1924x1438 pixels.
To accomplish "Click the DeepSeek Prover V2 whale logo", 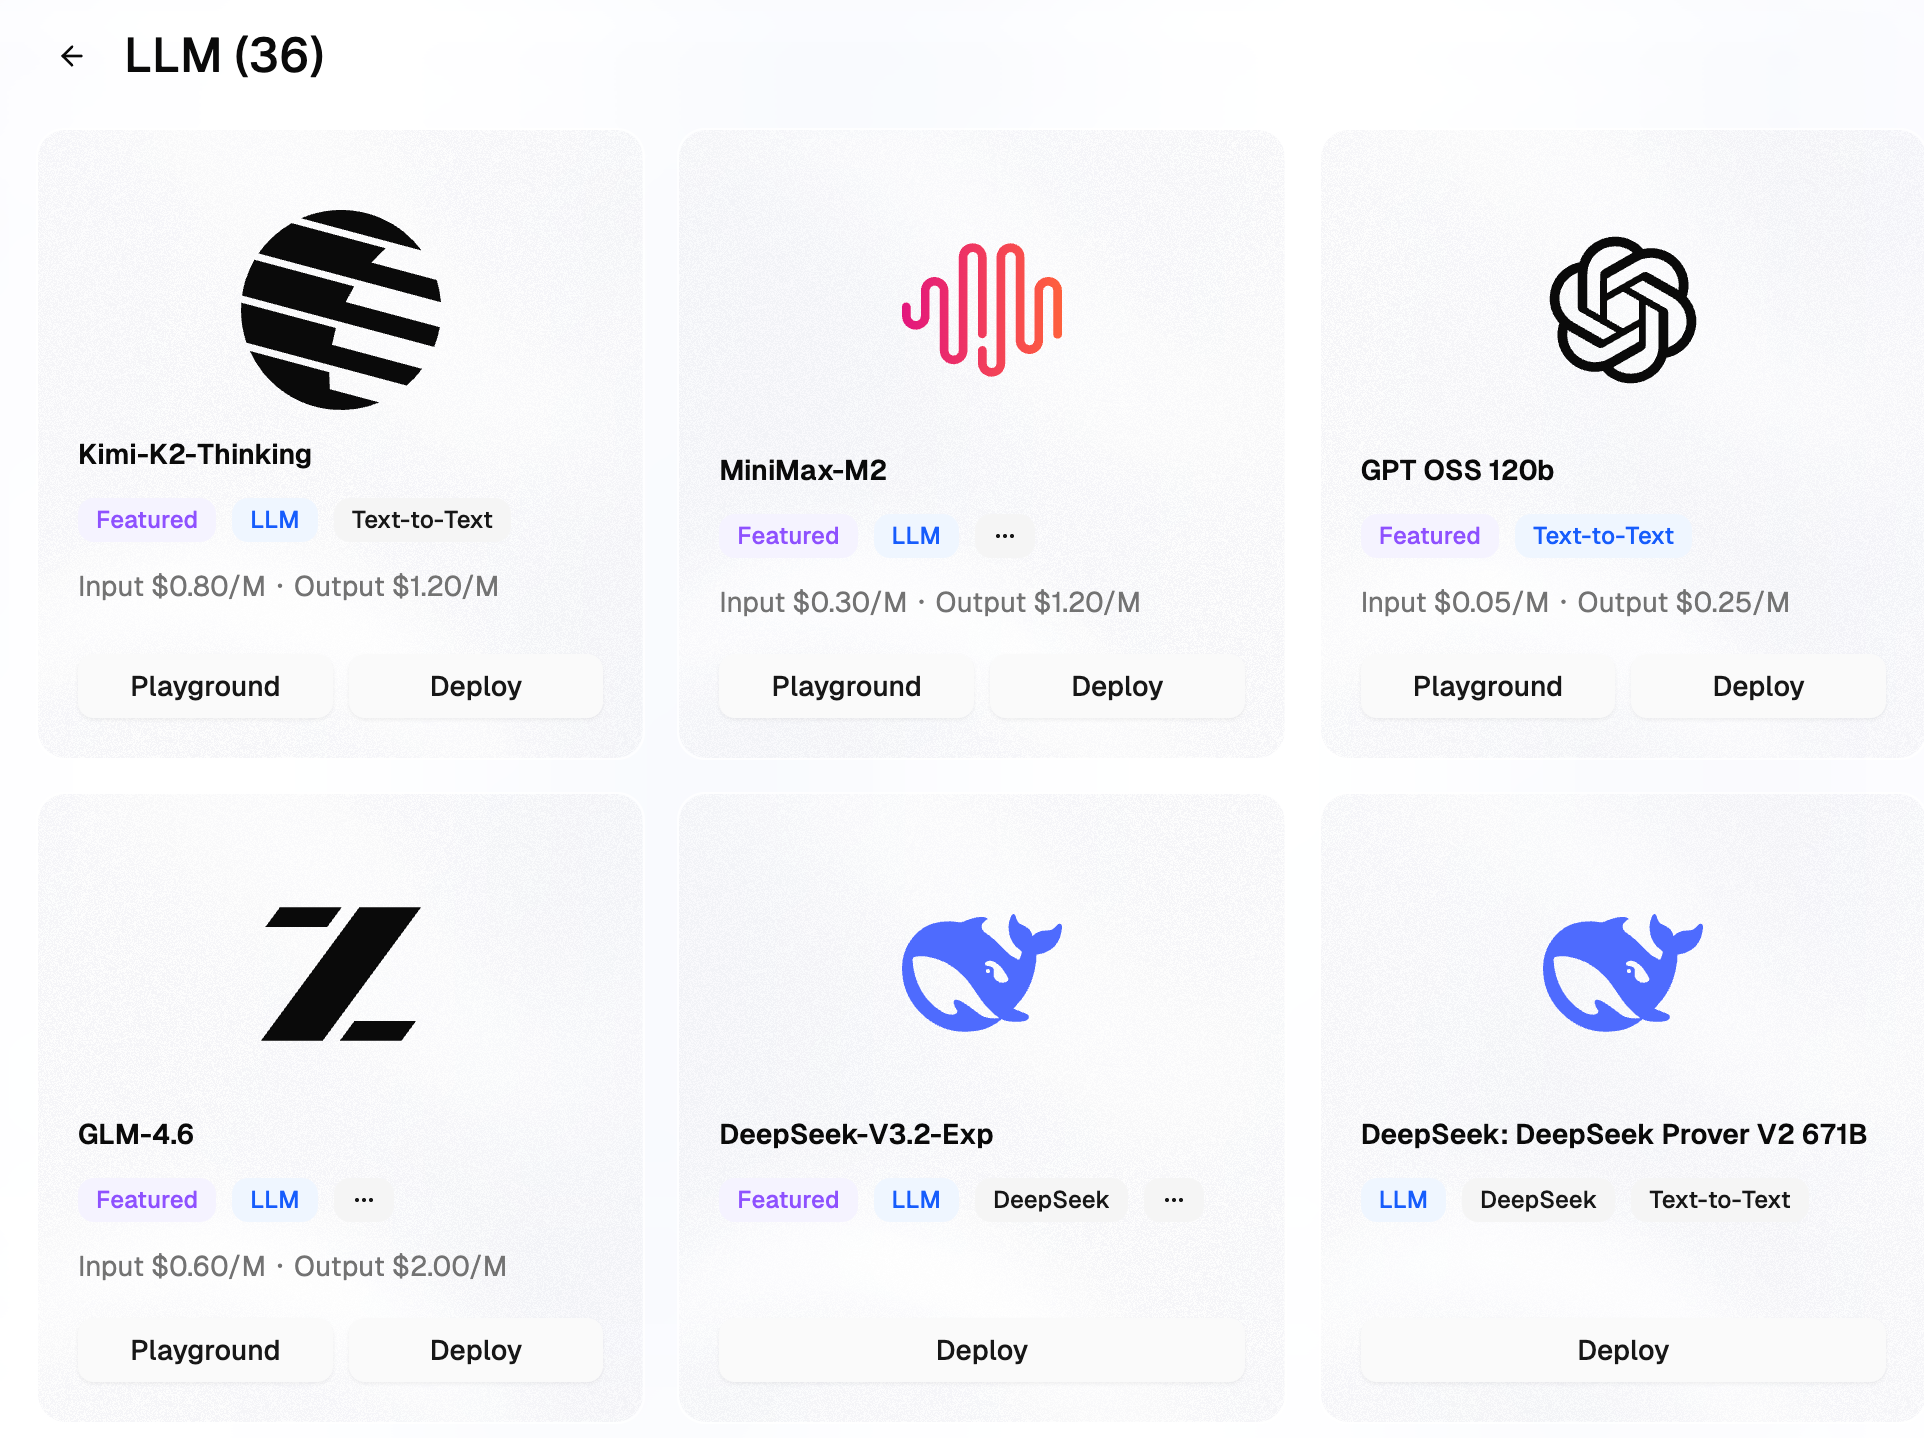I will tap(1623, 972).
